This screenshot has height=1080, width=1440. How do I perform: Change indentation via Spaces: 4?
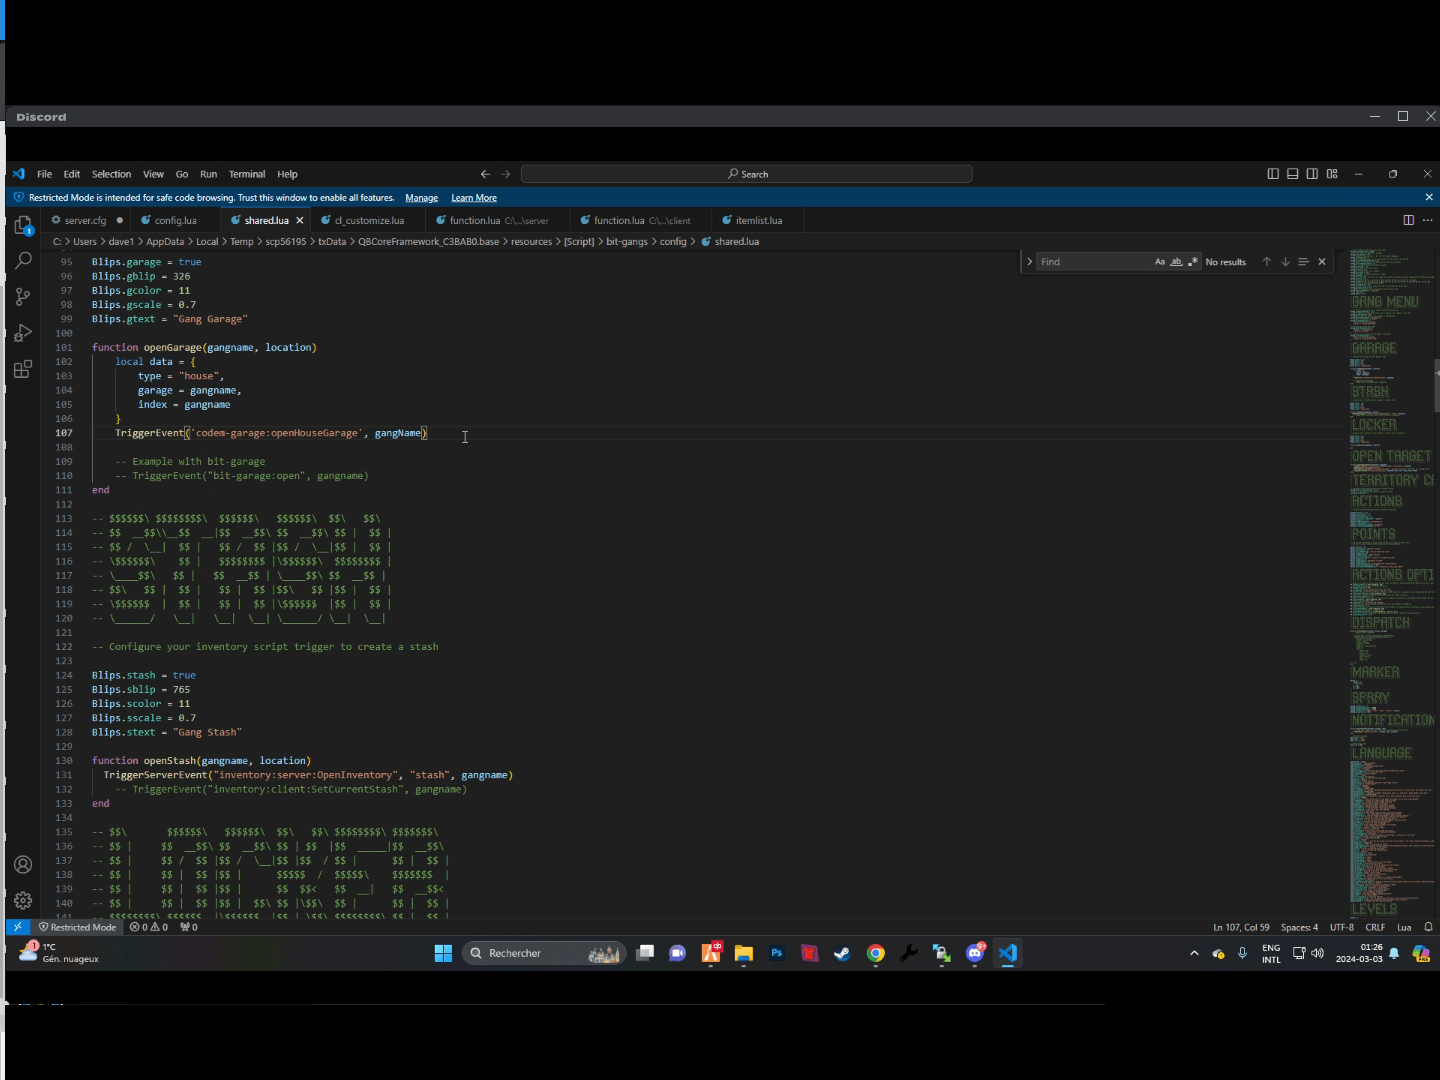[1299, 927]
